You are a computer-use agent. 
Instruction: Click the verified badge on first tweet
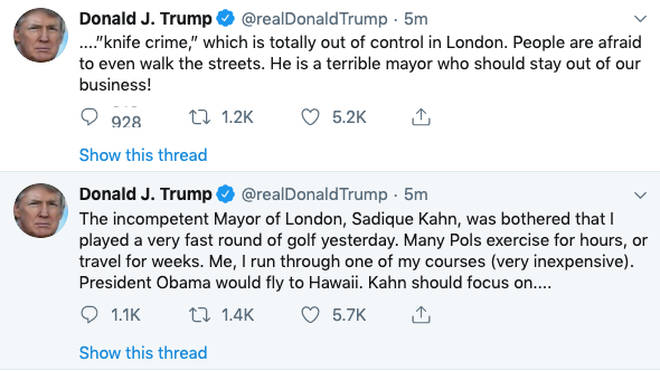pos(226,19)
